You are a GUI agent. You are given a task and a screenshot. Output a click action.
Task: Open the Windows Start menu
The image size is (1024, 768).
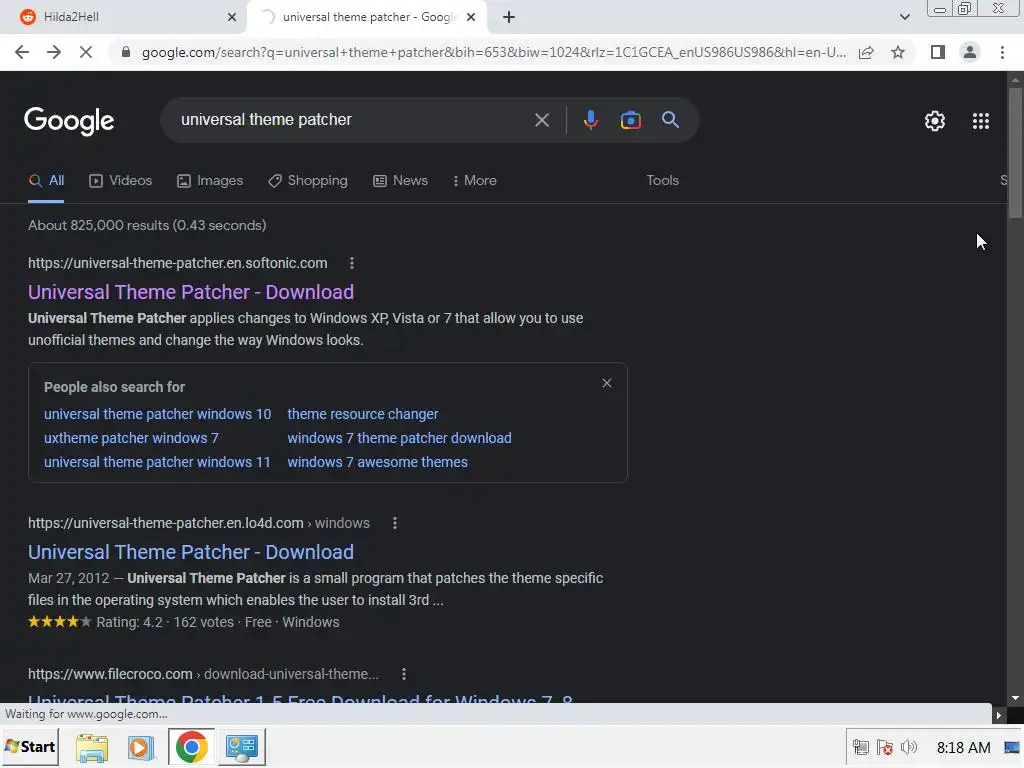tap(30, 746)
